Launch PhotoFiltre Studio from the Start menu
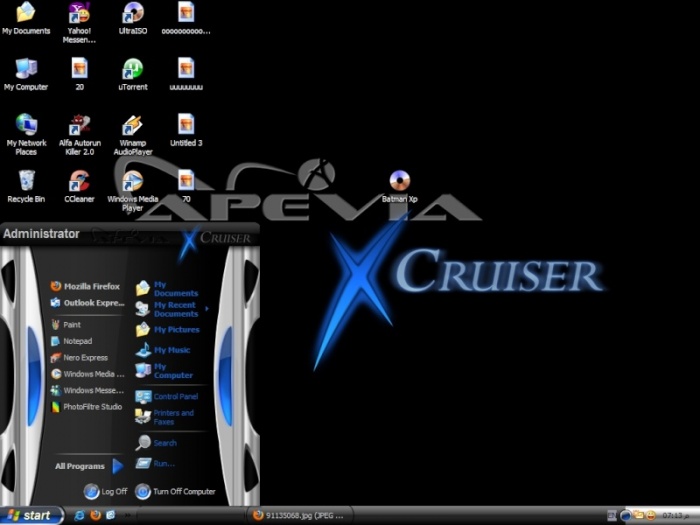 click(x=86, y=407)
